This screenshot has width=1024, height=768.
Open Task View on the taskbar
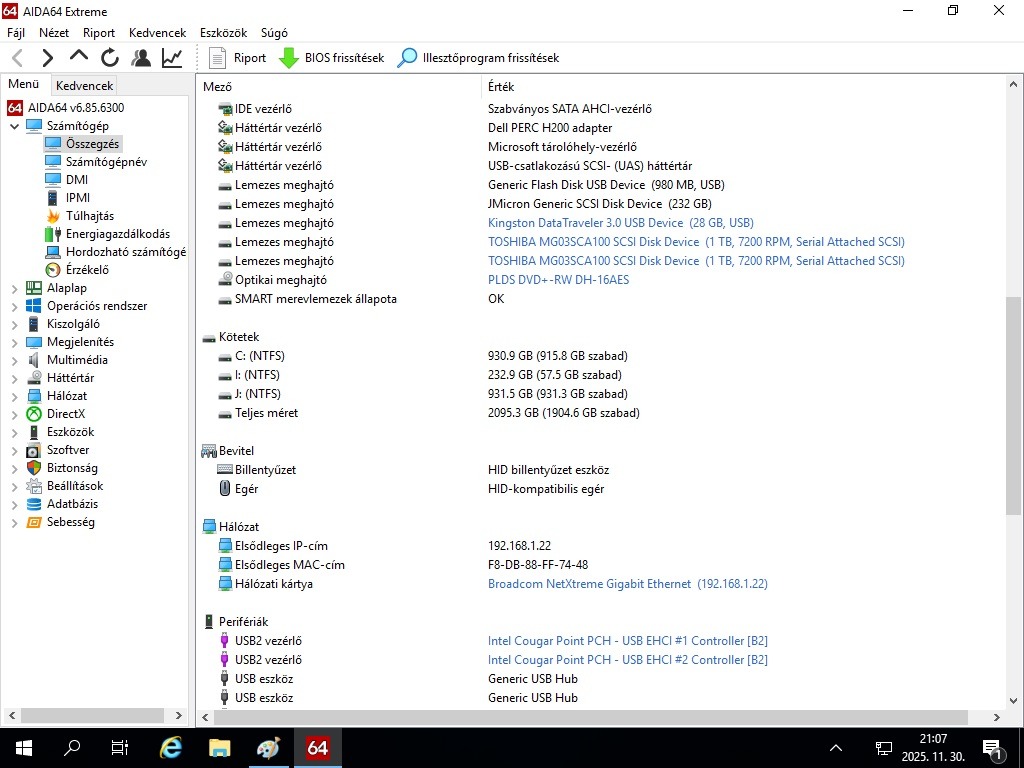(x=120, y=748)
